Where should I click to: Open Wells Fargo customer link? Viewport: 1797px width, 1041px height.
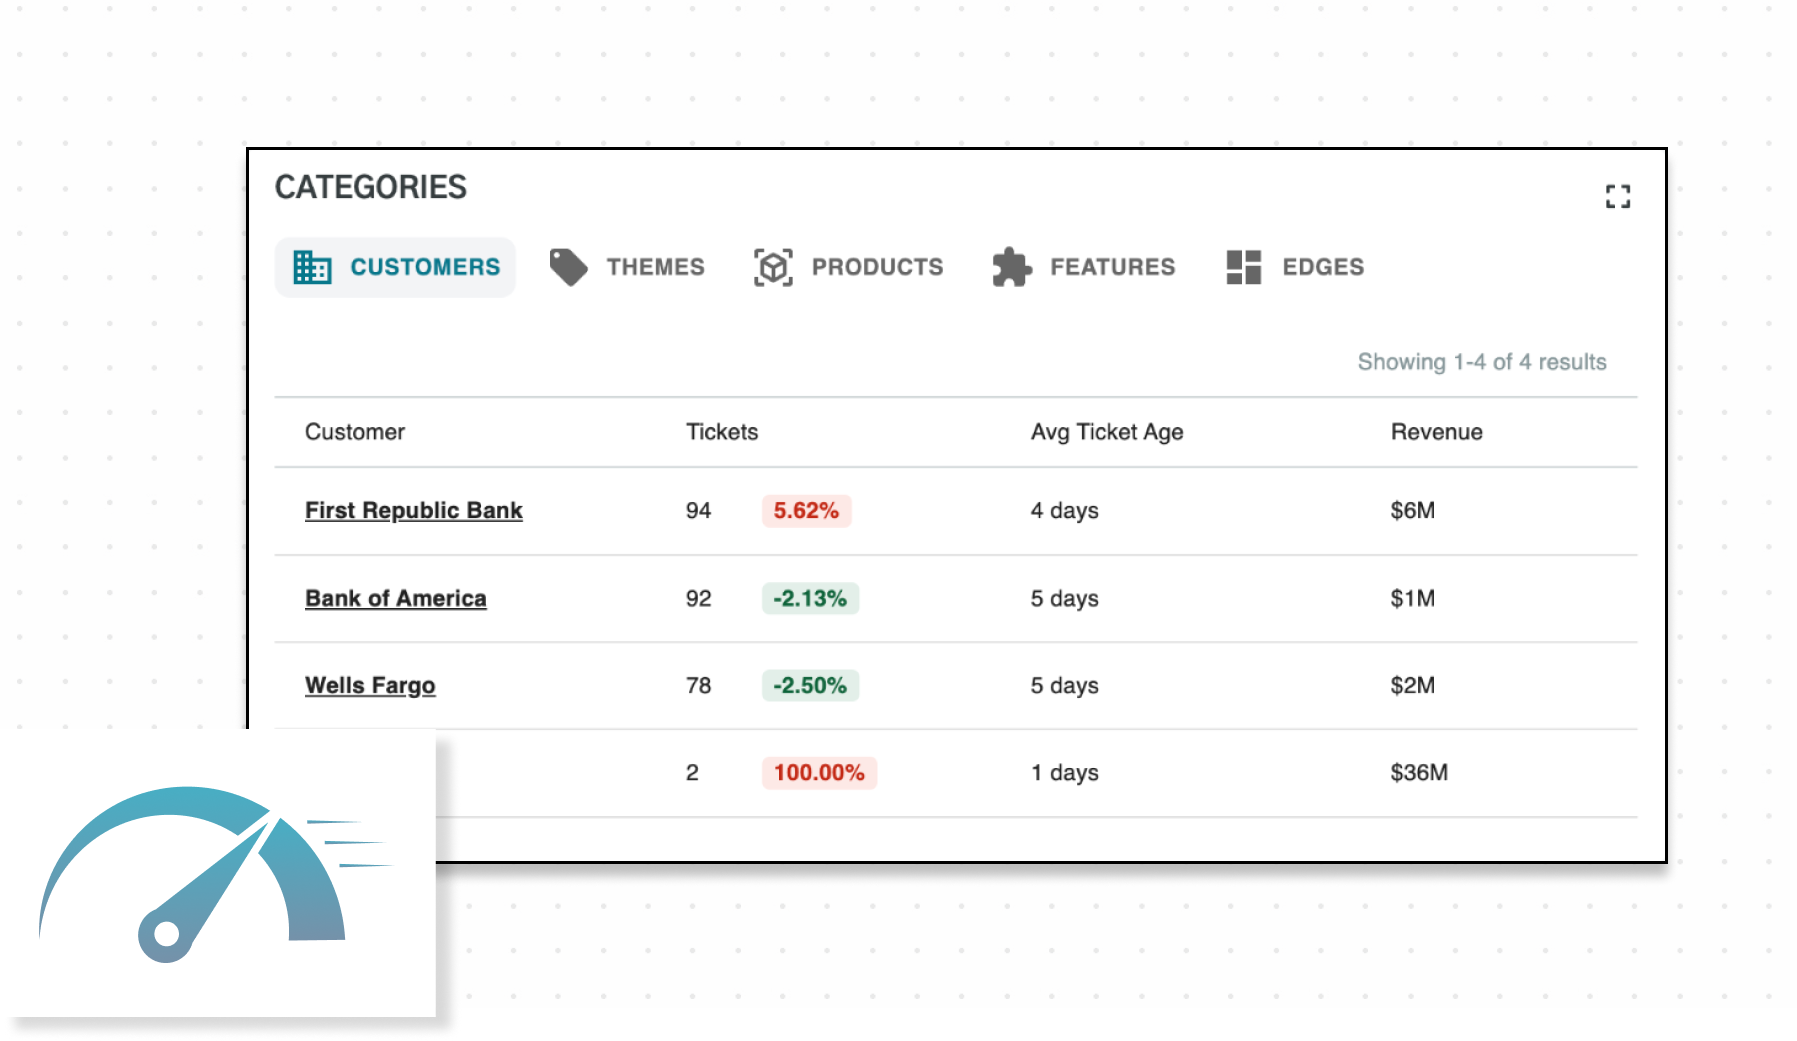coord(370,686)
